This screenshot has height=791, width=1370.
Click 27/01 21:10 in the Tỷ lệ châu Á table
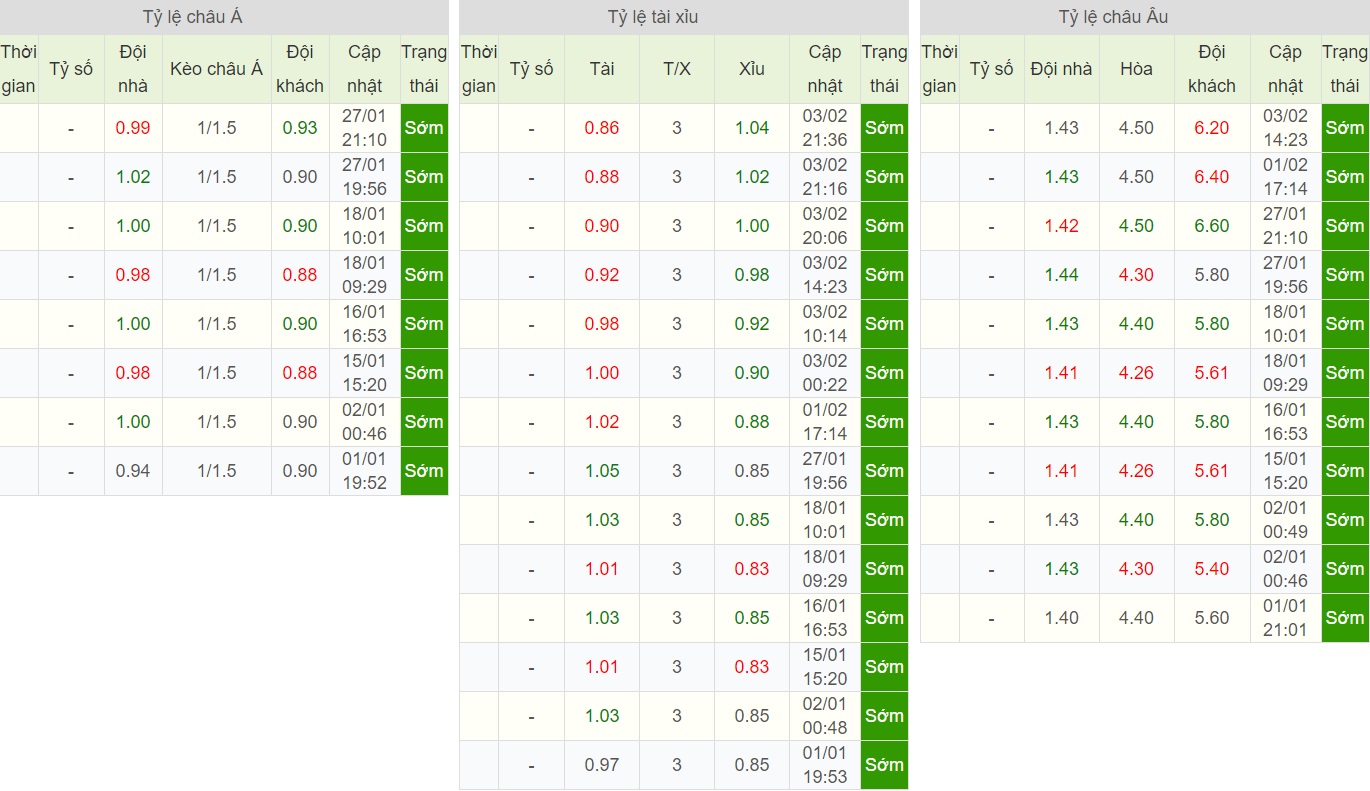pos(365,128)
